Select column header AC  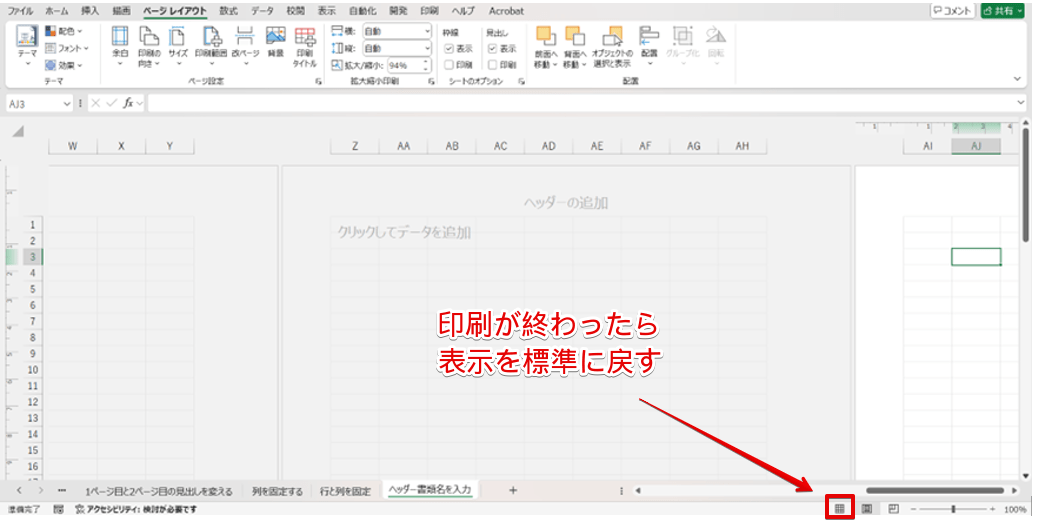pyautogui.click(x=501, y=146)
